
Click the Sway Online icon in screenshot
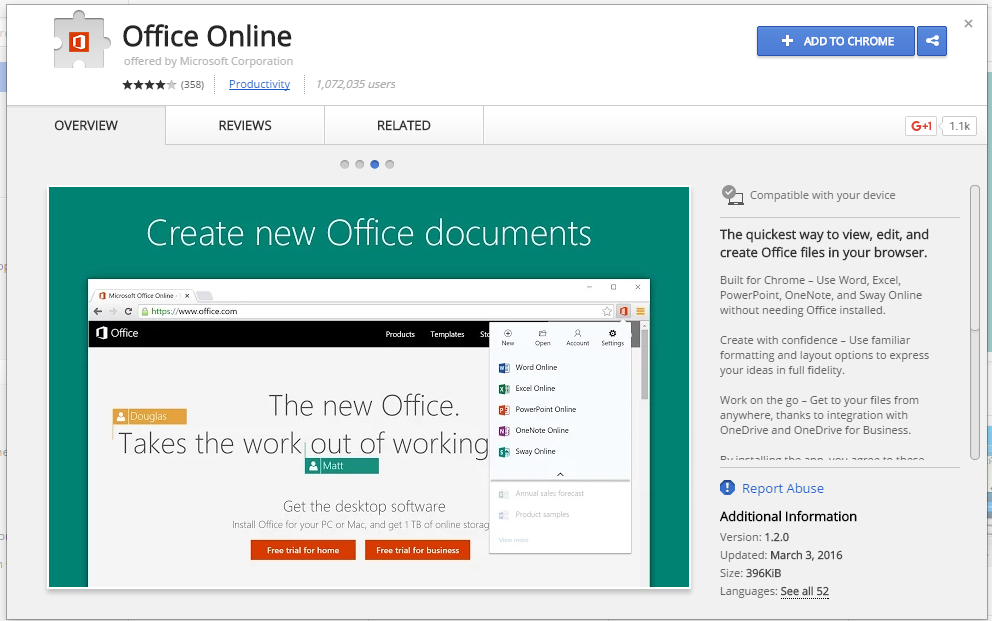click(504, 452)
